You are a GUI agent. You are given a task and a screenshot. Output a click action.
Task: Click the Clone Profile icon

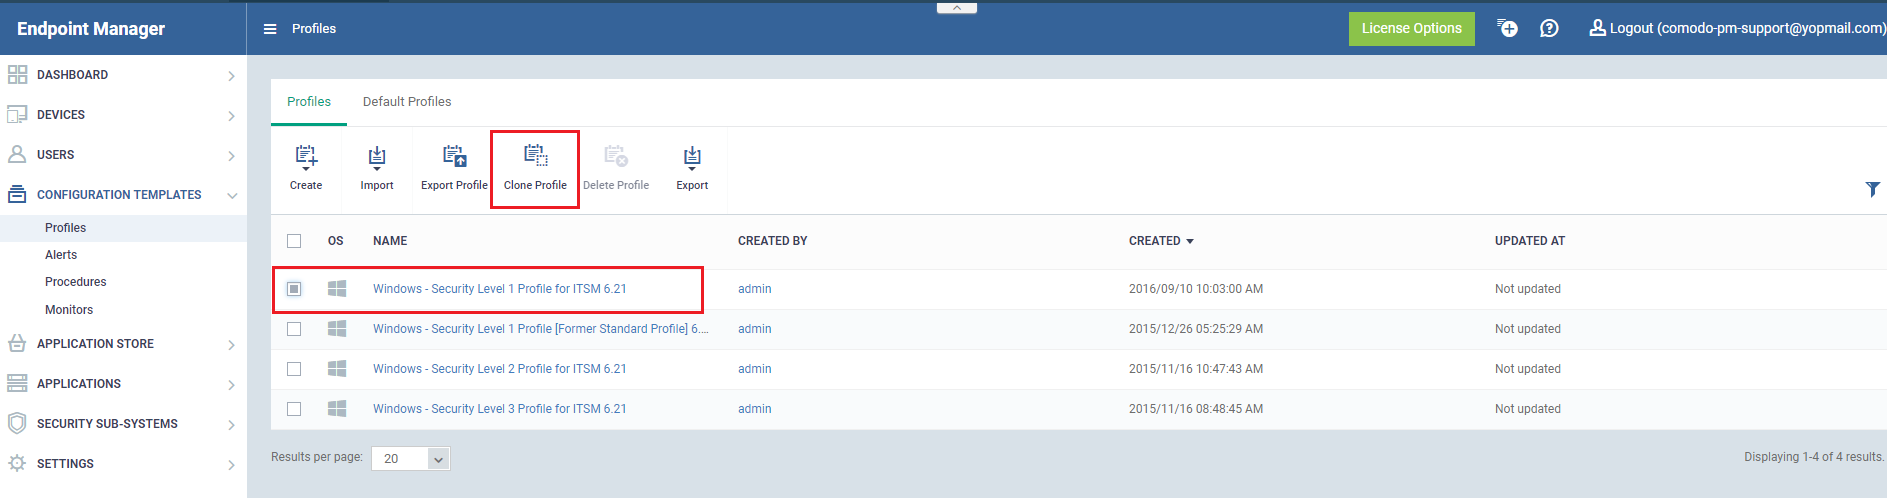point(535,155)
